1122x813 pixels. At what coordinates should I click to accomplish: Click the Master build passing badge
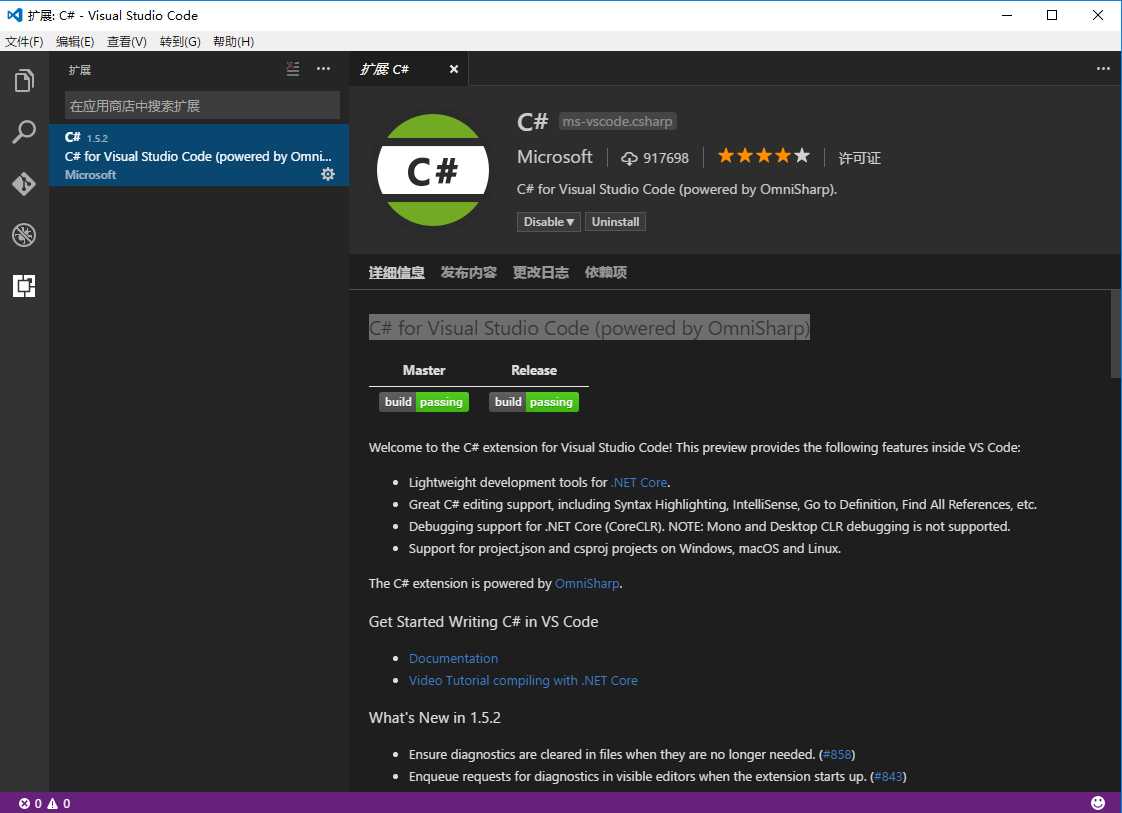424,402
